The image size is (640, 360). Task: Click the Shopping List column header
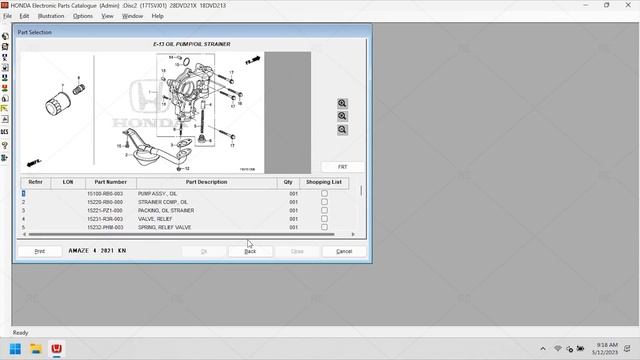(x=324, y=182)
